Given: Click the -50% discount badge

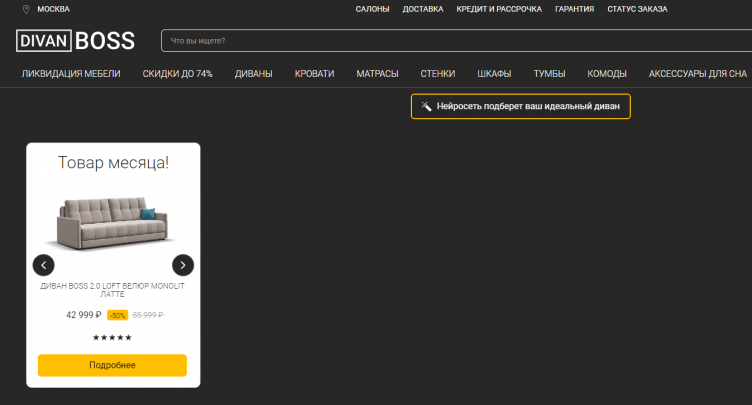Looking at the screenshot, I should tap(117, 315).
